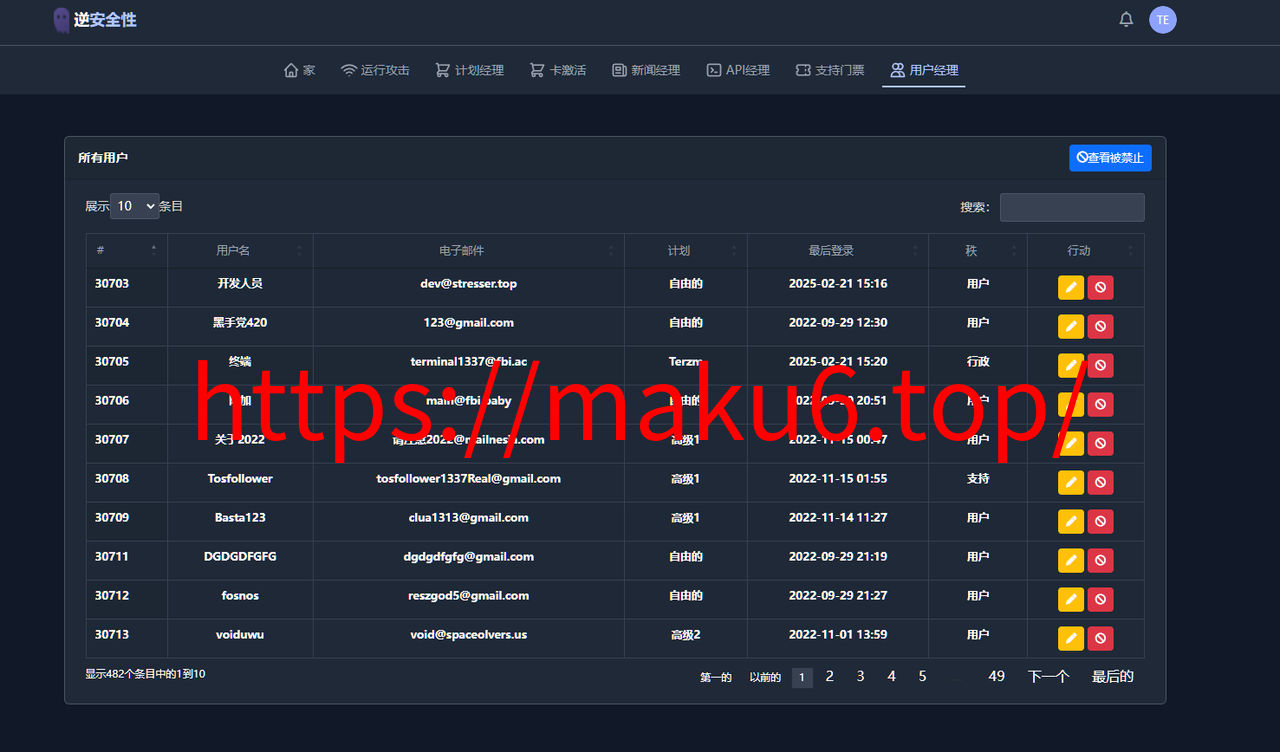The height and width of the screenshot is (752, 1280).
Task: Click the 查看被禁止 button
Action: click(x=1110, y=158)
